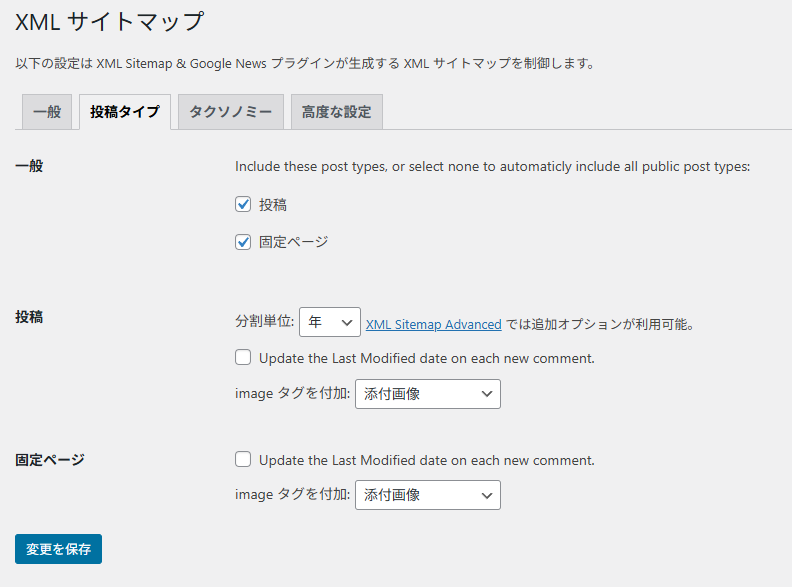Expand image tag dropdown in 投稿 section
The image size is (792, 587).
tap(427, 394)
